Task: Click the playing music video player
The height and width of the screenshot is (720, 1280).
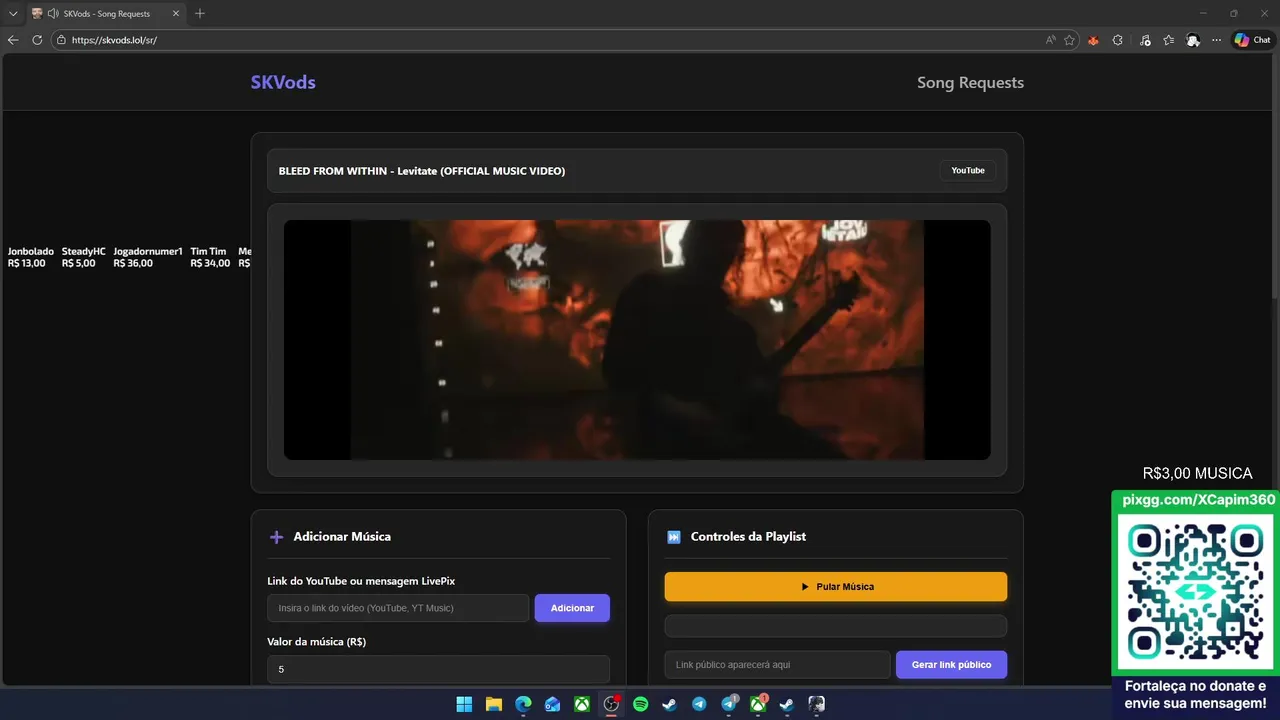Action: [637, 340]
